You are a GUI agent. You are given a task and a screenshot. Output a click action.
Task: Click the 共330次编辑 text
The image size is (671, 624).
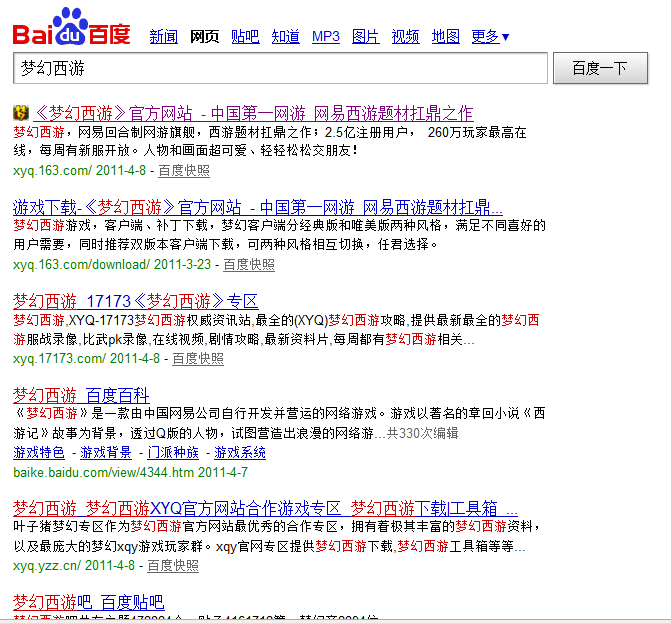coord(422,434)
